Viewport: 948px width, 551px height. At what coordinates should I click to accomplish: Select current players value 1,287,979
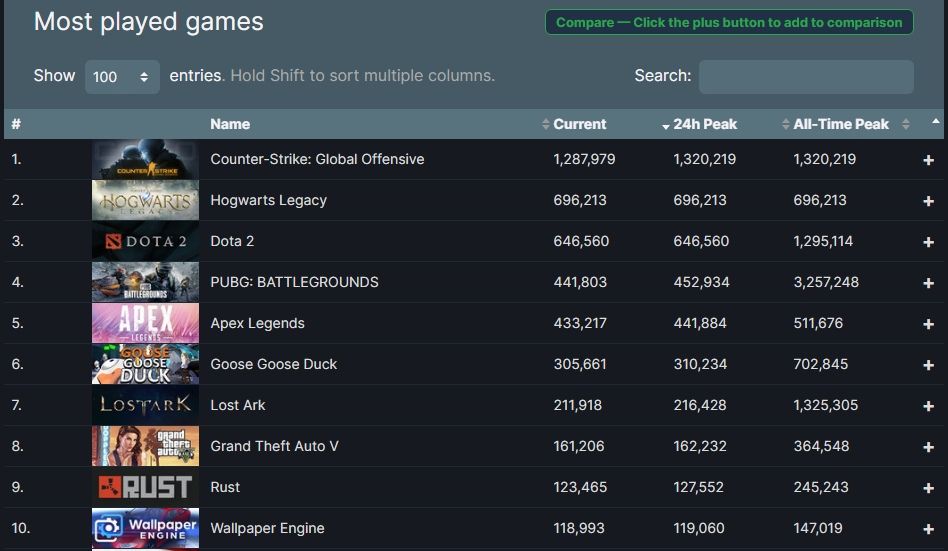coord(584,159)
